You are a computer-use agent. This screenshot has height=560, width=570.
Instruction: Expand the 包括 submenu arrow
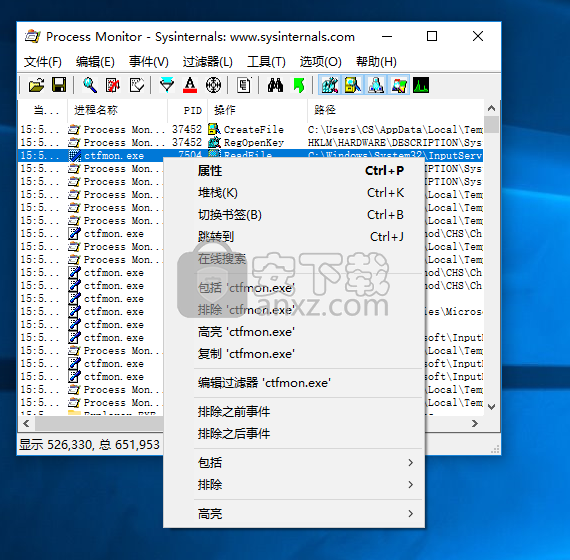(x=410, y=463)
